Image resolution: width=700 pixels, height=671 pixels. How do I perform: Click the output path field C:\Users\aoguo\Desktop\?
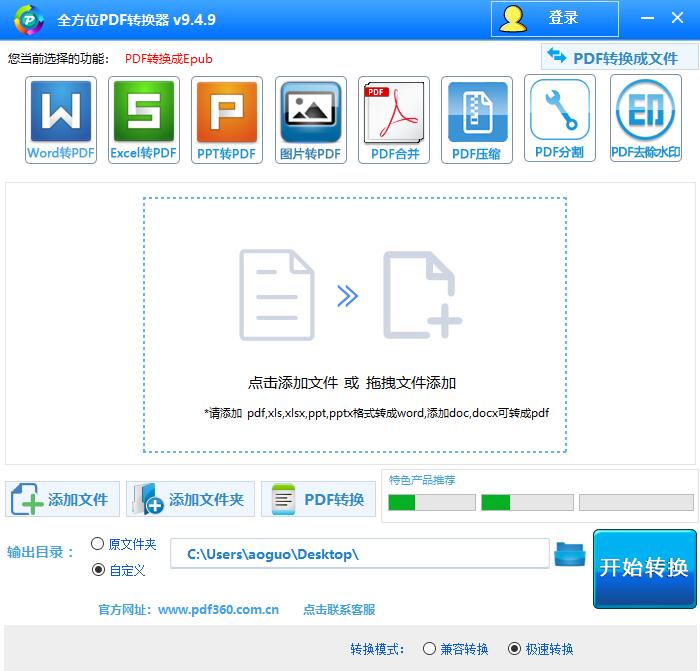360,554
